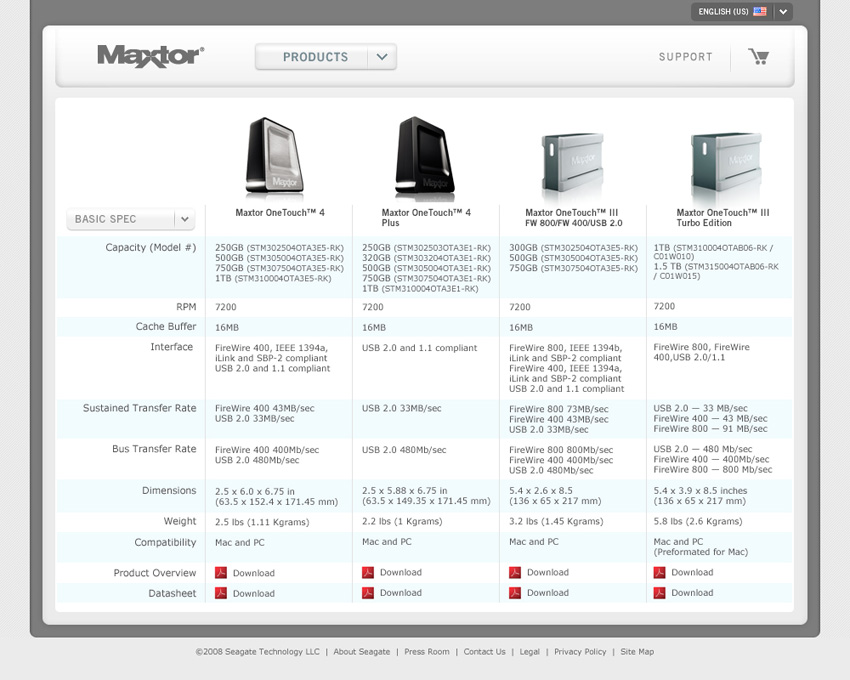The width and height of the screenshot is (850, 680).
Task: Click 'FireWire 800 73MB/sec' transfer rate text
Action: coord(558,409)
